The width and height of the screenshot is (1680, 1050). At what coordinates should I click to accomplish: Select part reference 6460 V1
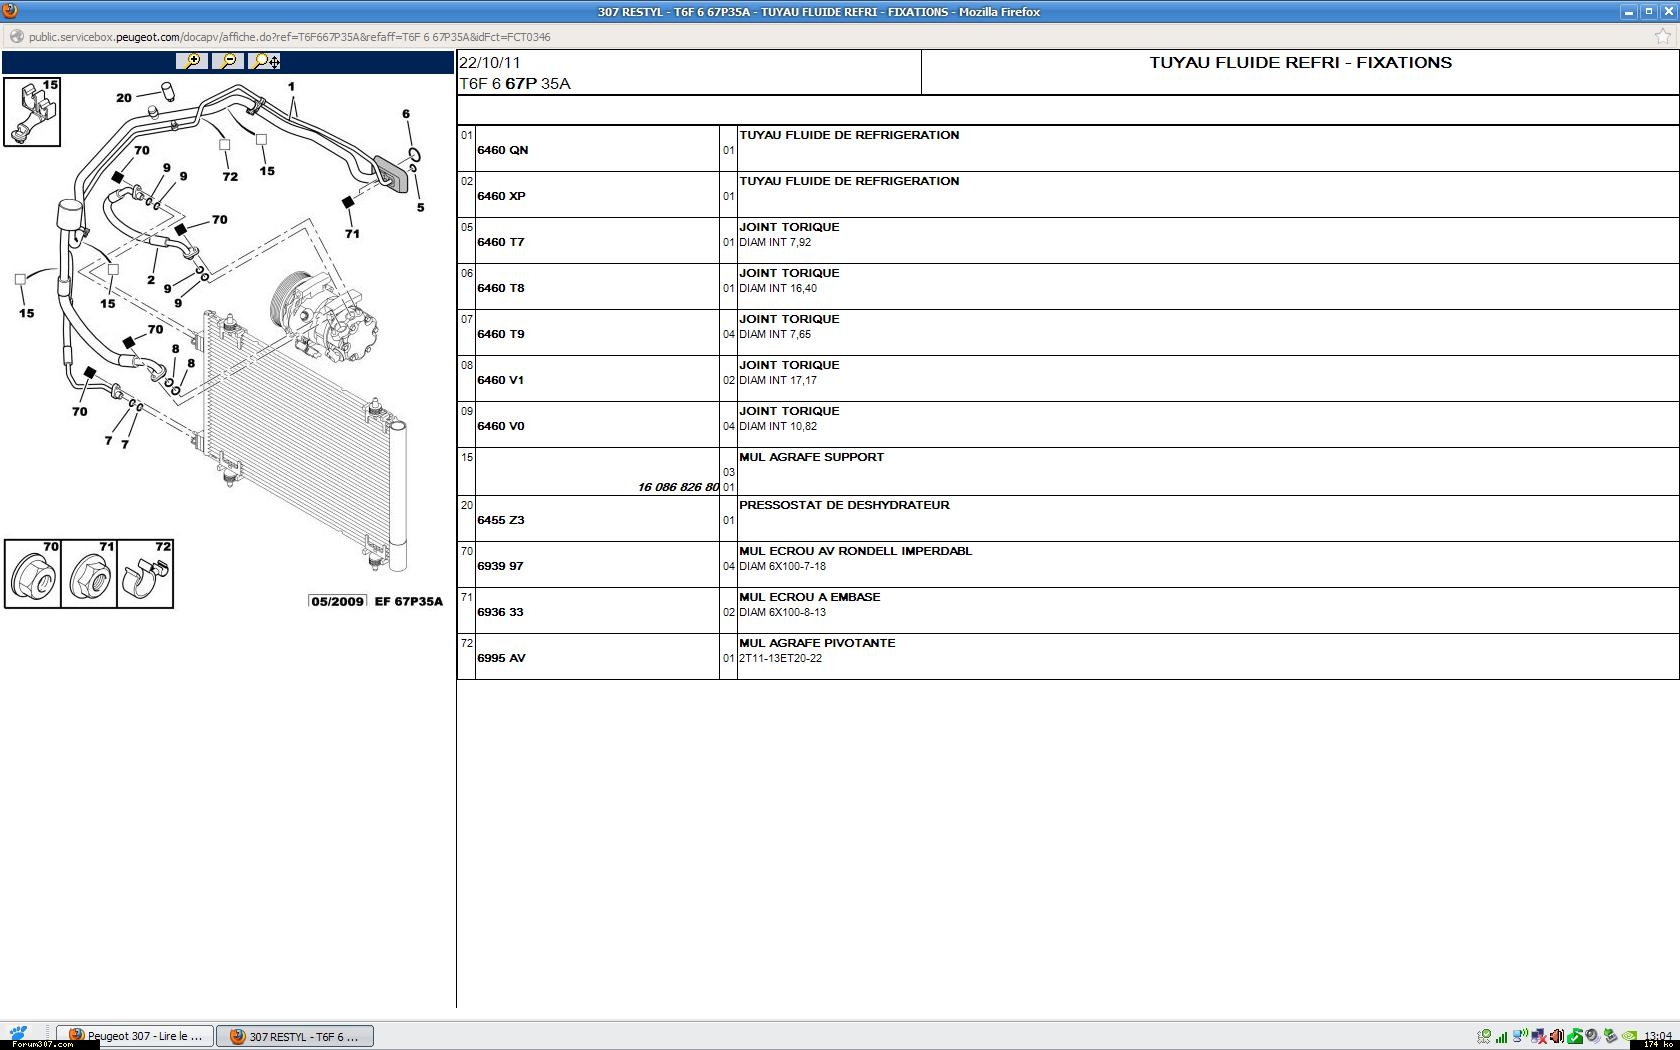click(x=500, y=380)
